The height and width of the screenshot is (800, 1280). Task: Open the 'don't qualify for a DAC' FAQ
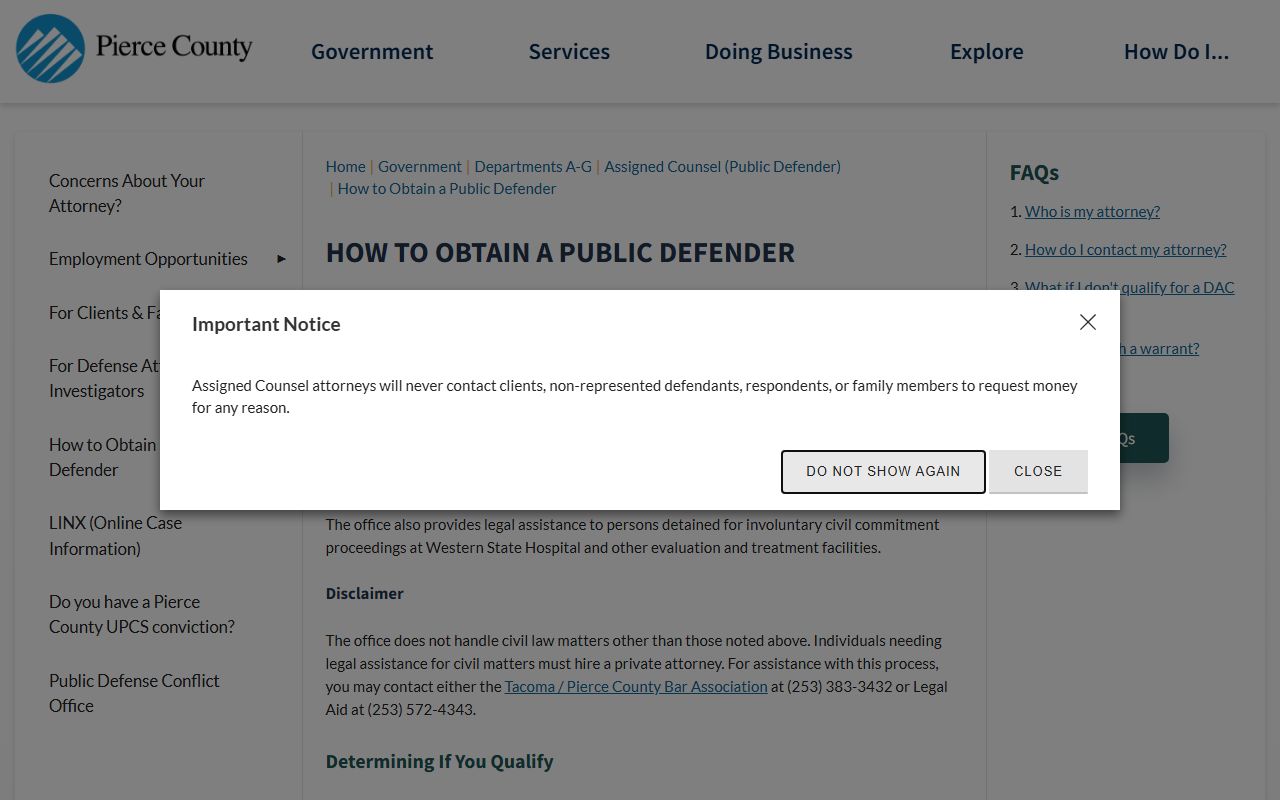(1129, 287)
